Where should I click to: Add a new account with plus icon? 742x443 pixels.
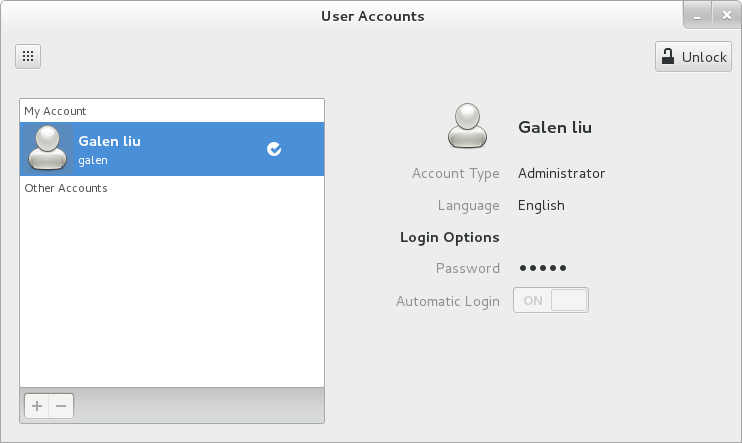37,406
